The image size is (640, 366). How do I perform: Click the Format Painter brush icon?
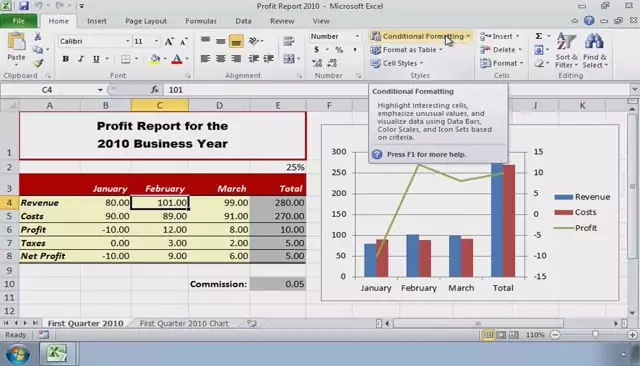[x=38, y=63]
